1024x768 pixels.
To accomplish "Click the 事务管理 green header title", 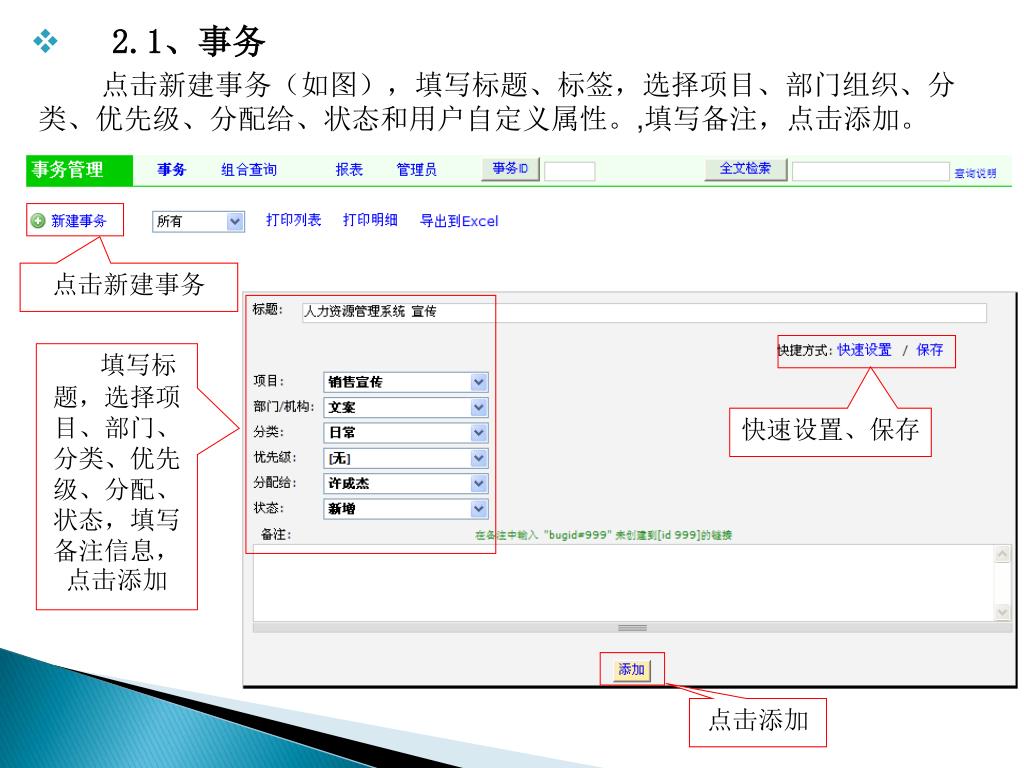I will (67, 170).
